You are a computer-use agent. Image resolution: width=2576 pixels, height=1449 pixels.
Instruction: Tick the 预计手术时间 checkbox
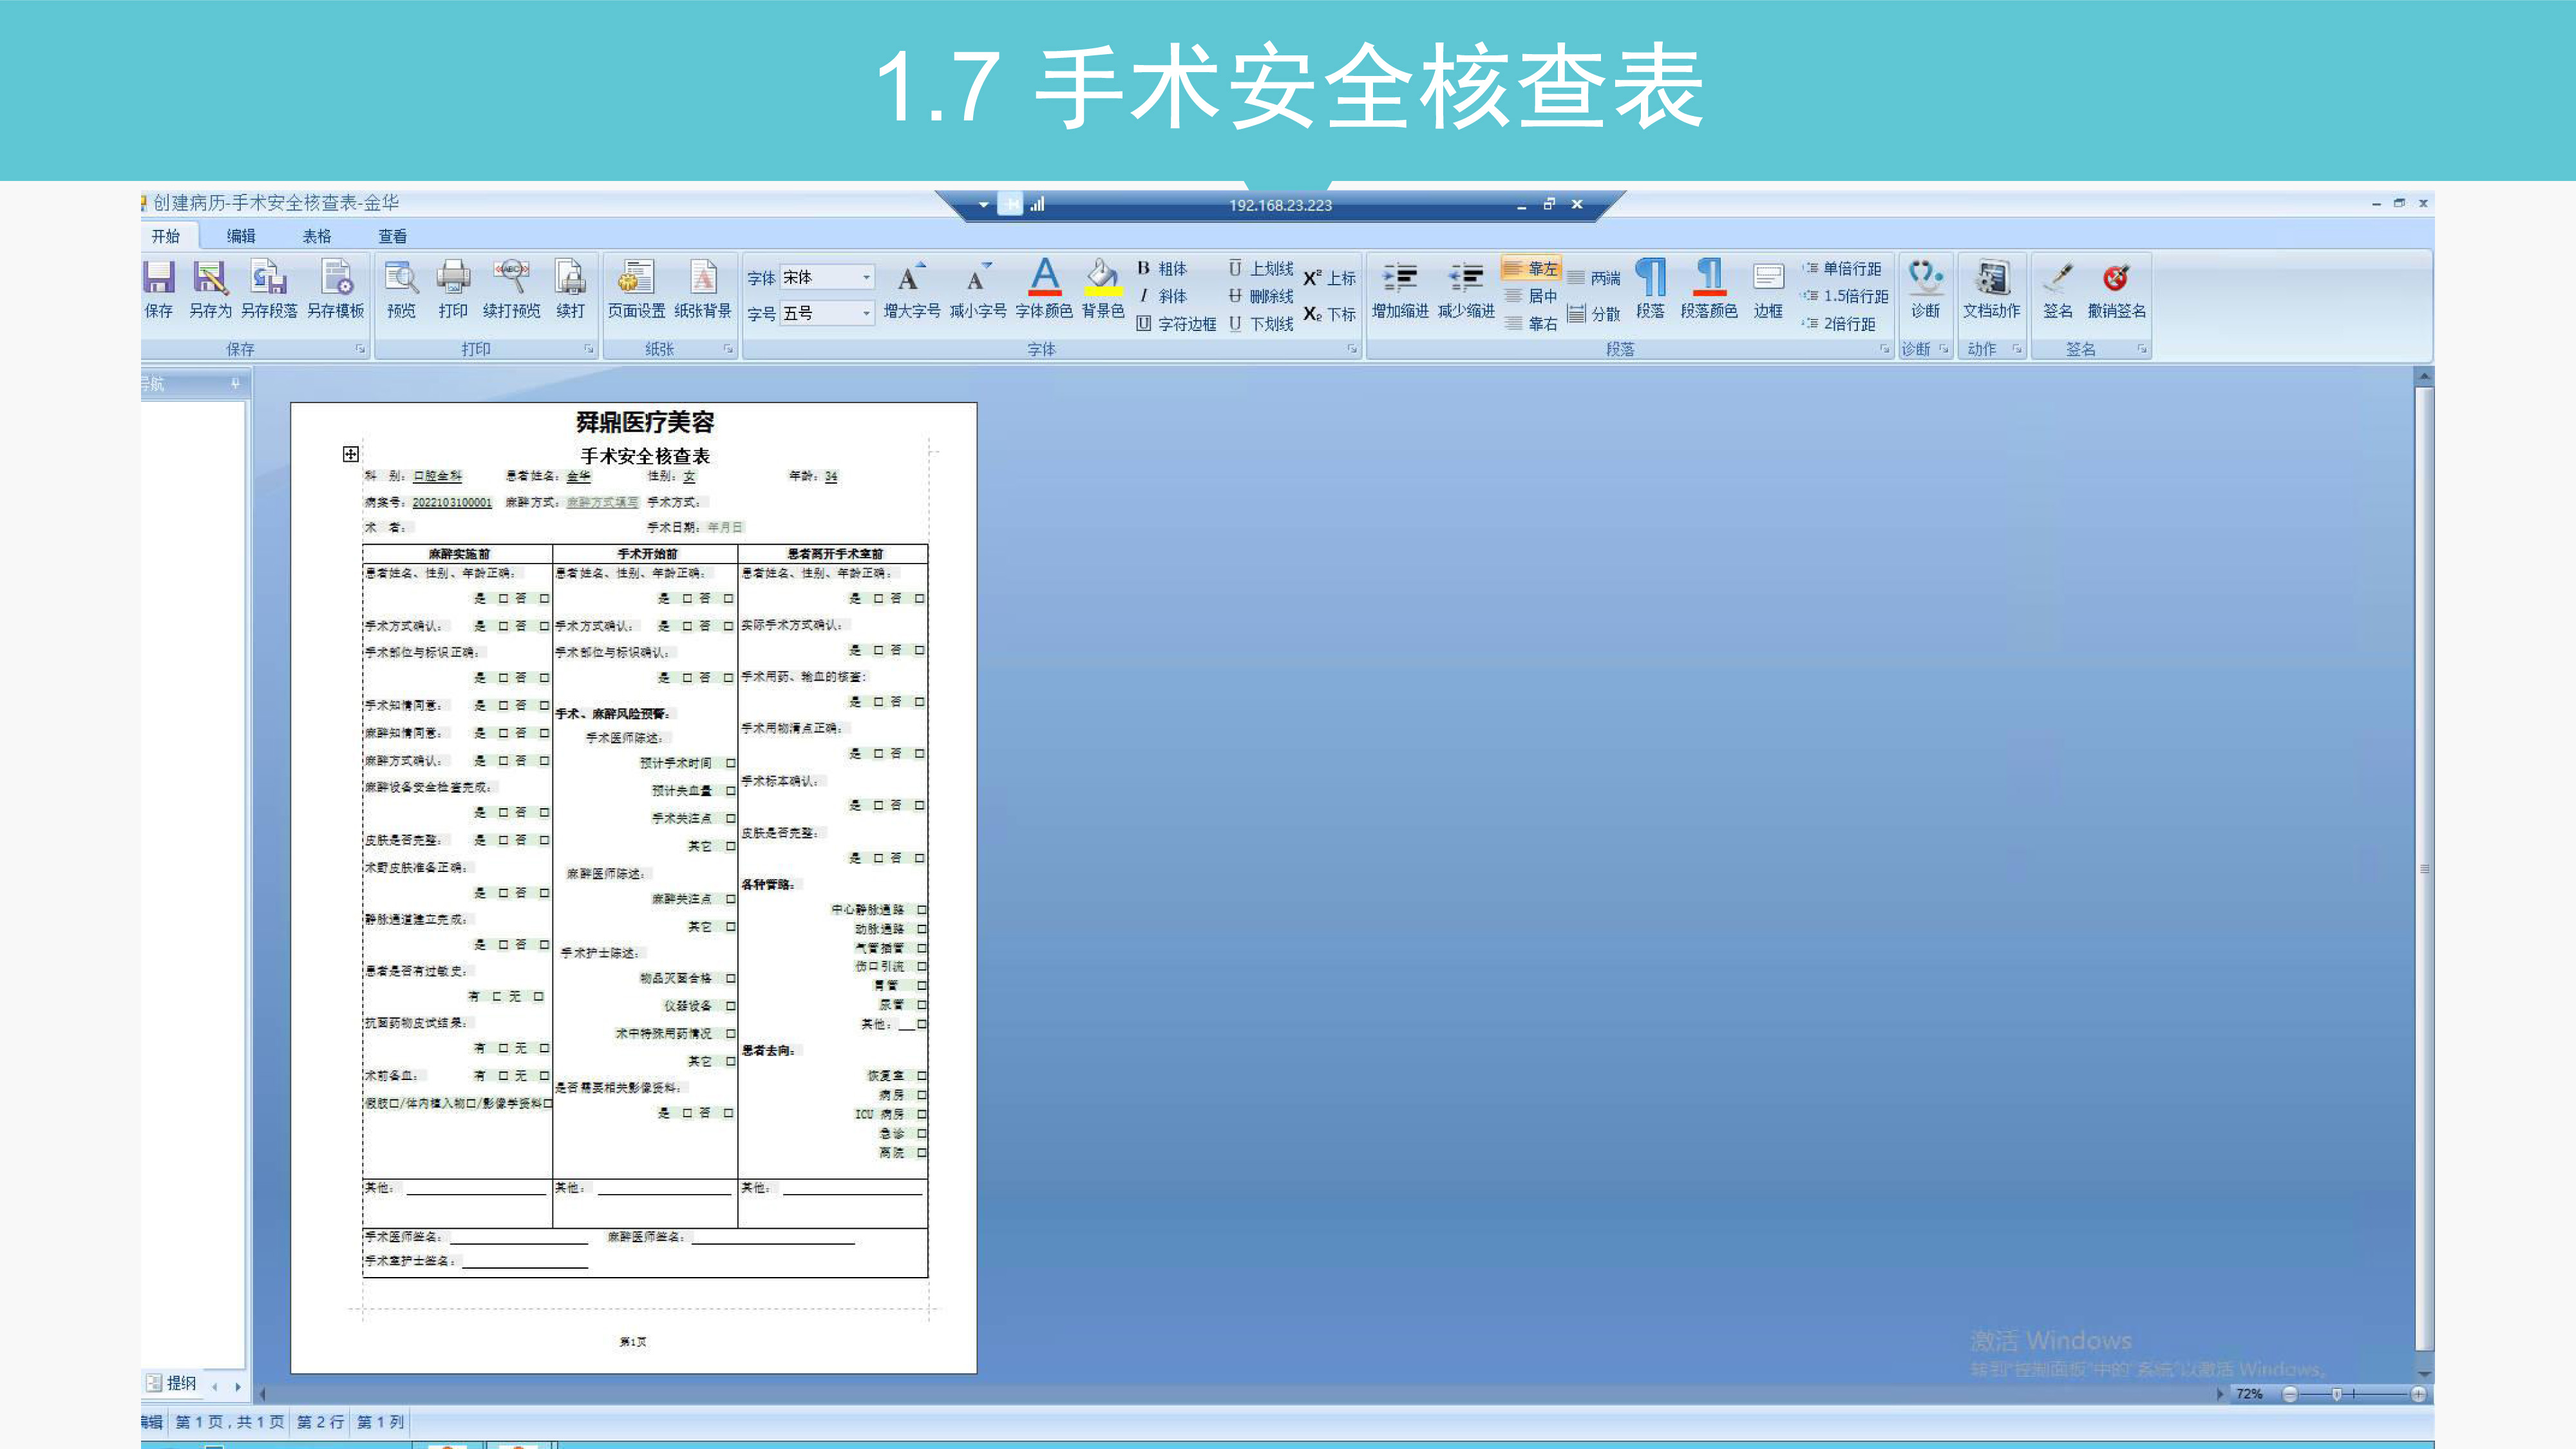pos(731,763)
